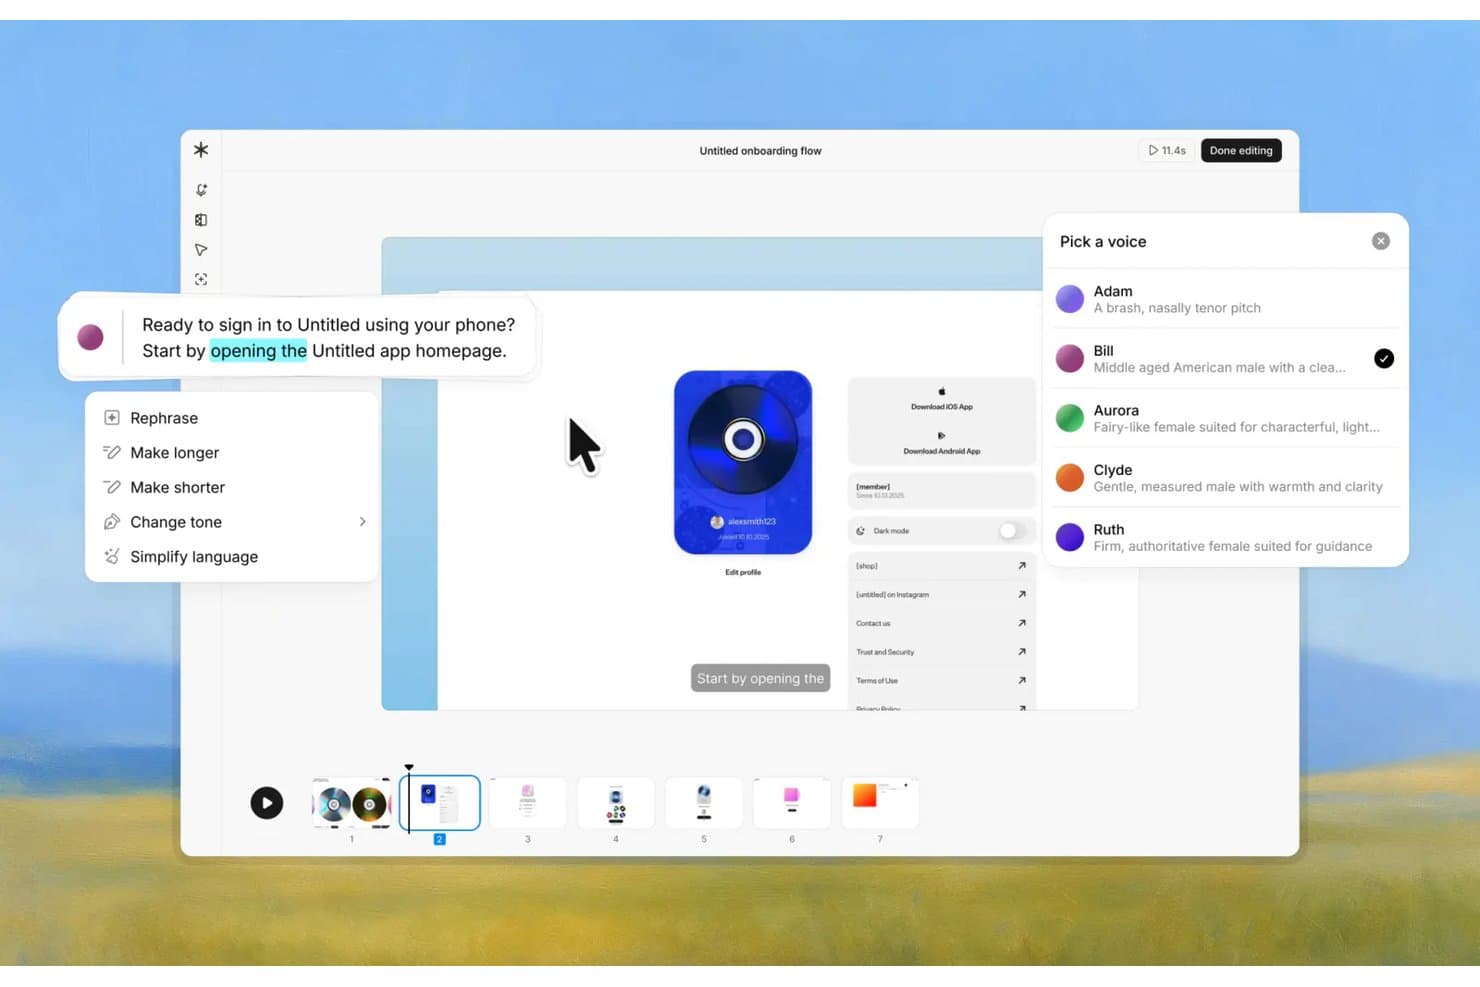Toggle the Dark mode switch

click(1012, 531)
